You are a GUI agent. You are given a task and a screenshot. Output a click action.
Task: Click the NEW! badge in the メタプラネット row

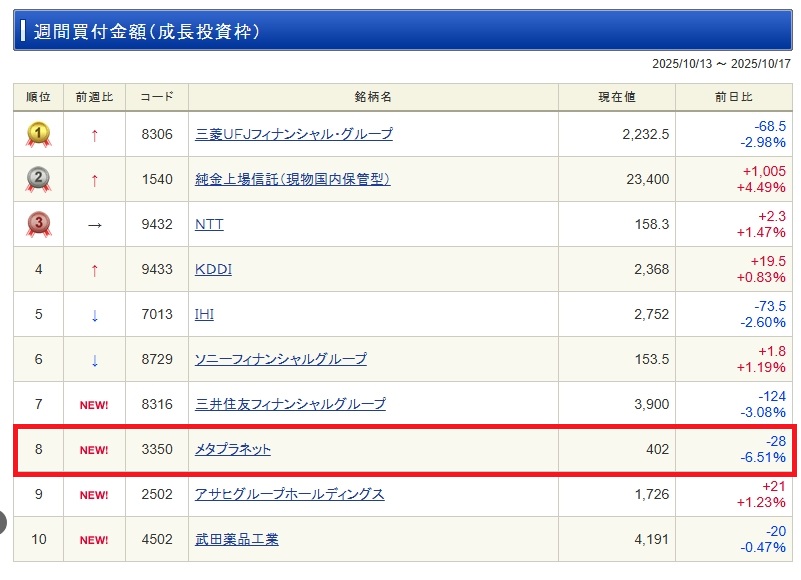(x=94, y=450)
